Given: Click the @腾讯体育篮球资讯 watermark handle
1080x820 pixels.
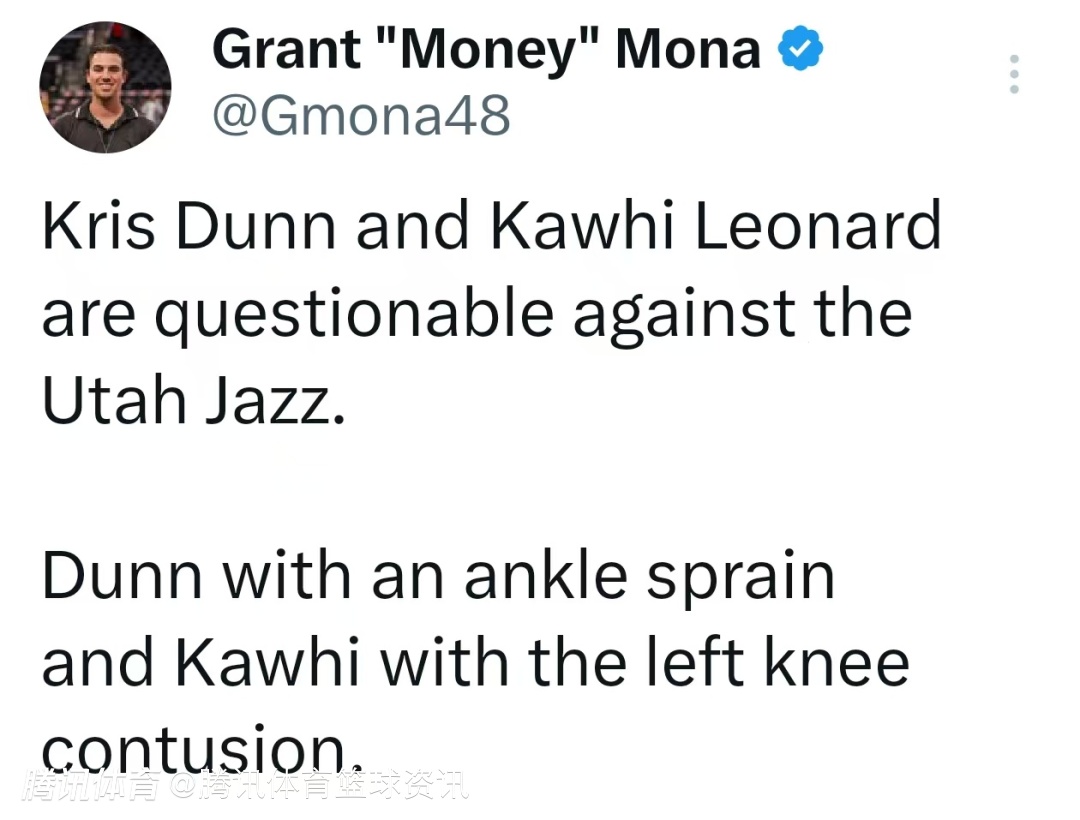Looking at the screenshot, I should [318, 787].
